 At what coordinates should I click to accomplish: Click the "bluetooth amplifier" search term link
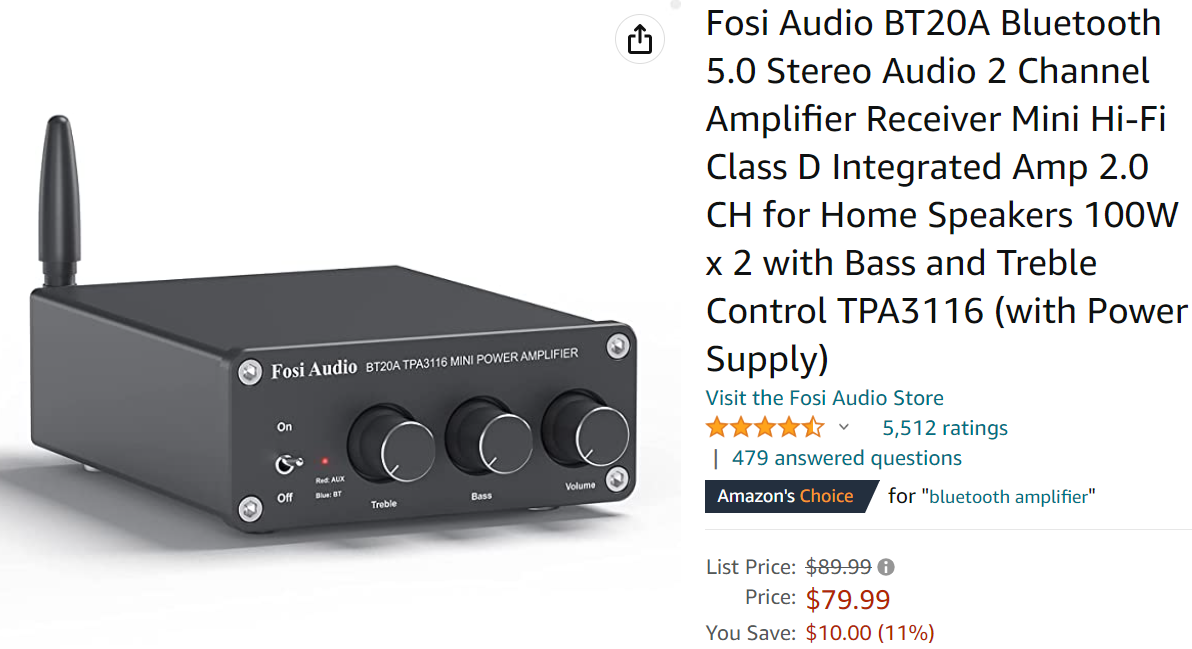click(x=1008, y=497)
